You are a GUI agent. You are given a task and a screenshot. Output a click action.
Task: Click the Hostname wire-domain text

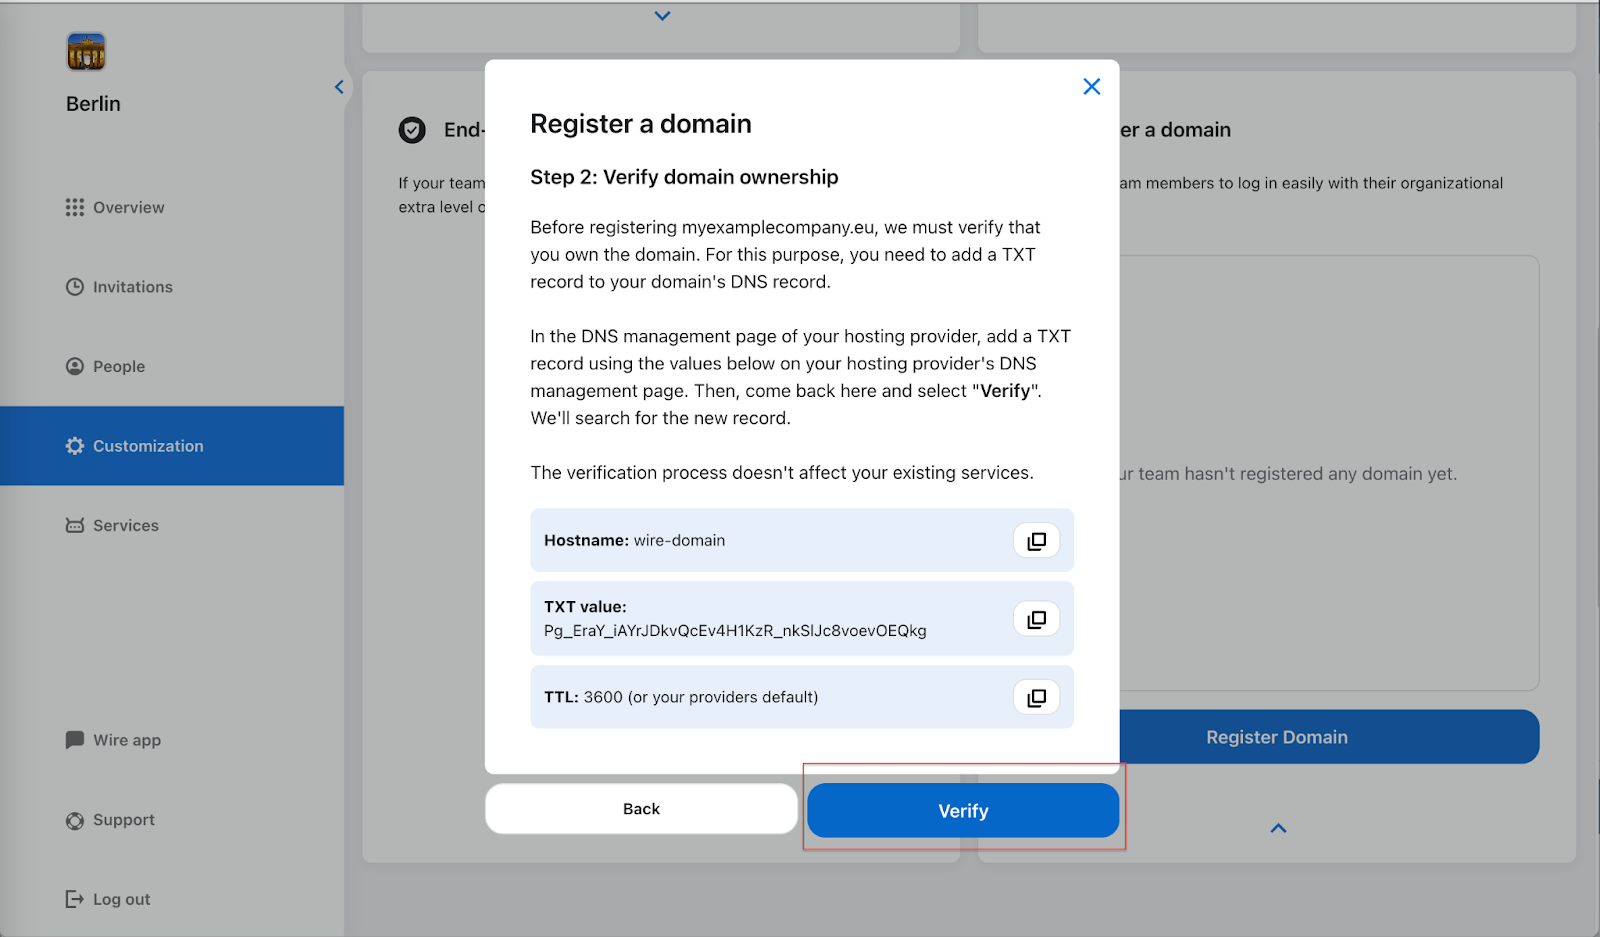(x=635, y=540)
